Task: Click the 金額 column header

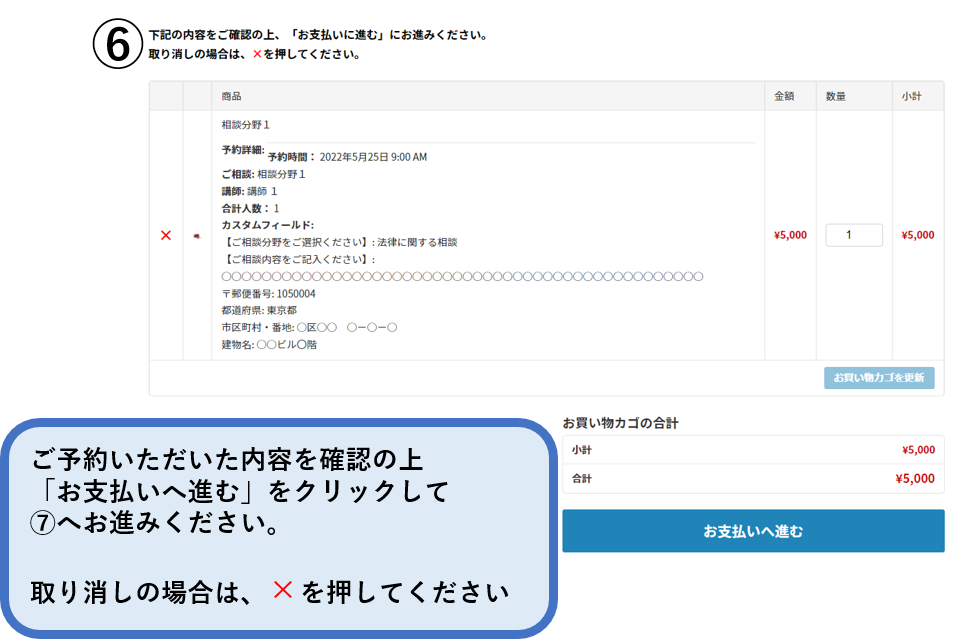Action: [784, 96]
